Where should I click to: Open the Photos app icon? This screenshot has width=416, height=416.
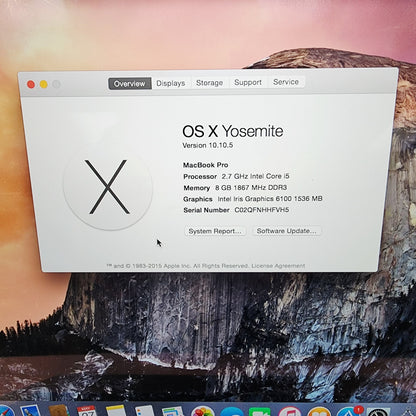pos(202,411)
